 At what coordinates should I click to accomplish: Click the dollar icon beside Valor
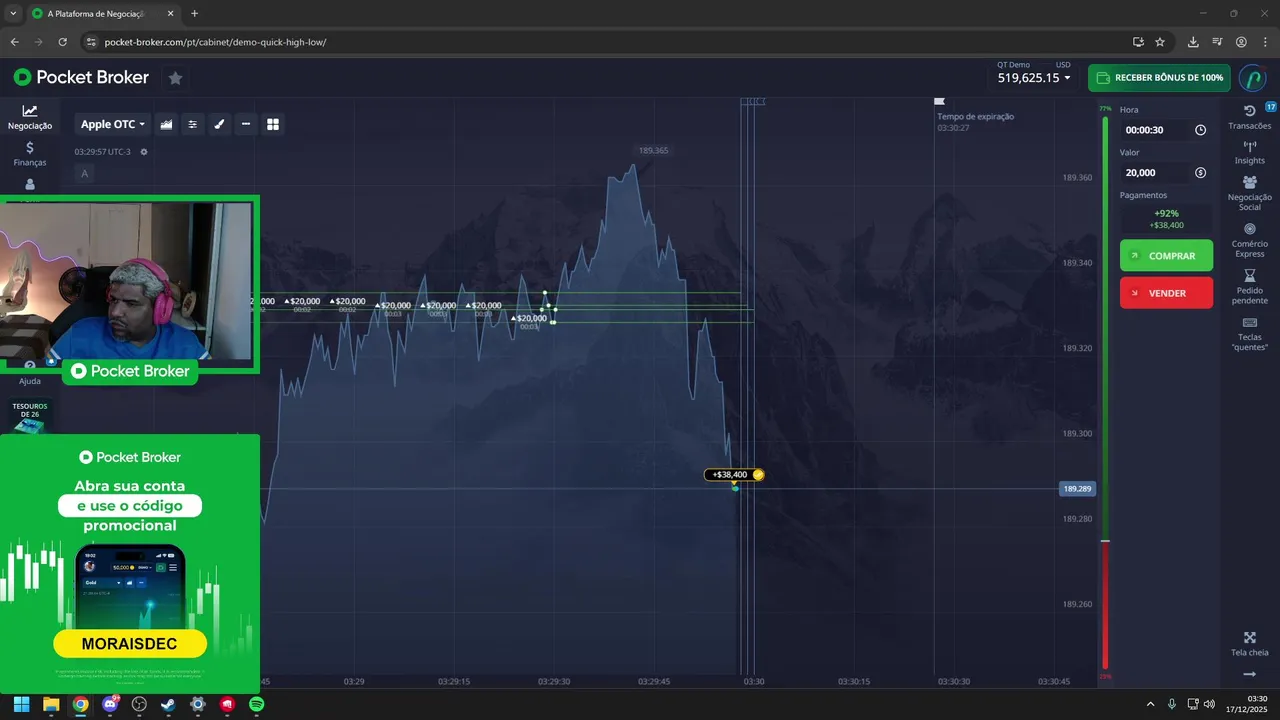[1200, 173]
